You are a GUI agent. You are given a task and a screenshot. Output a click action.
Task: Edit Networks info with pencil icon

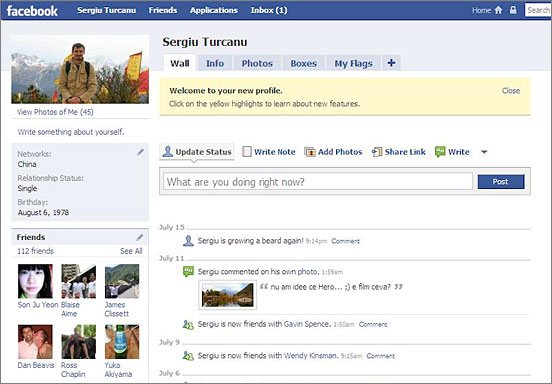[x=140, y=152]
